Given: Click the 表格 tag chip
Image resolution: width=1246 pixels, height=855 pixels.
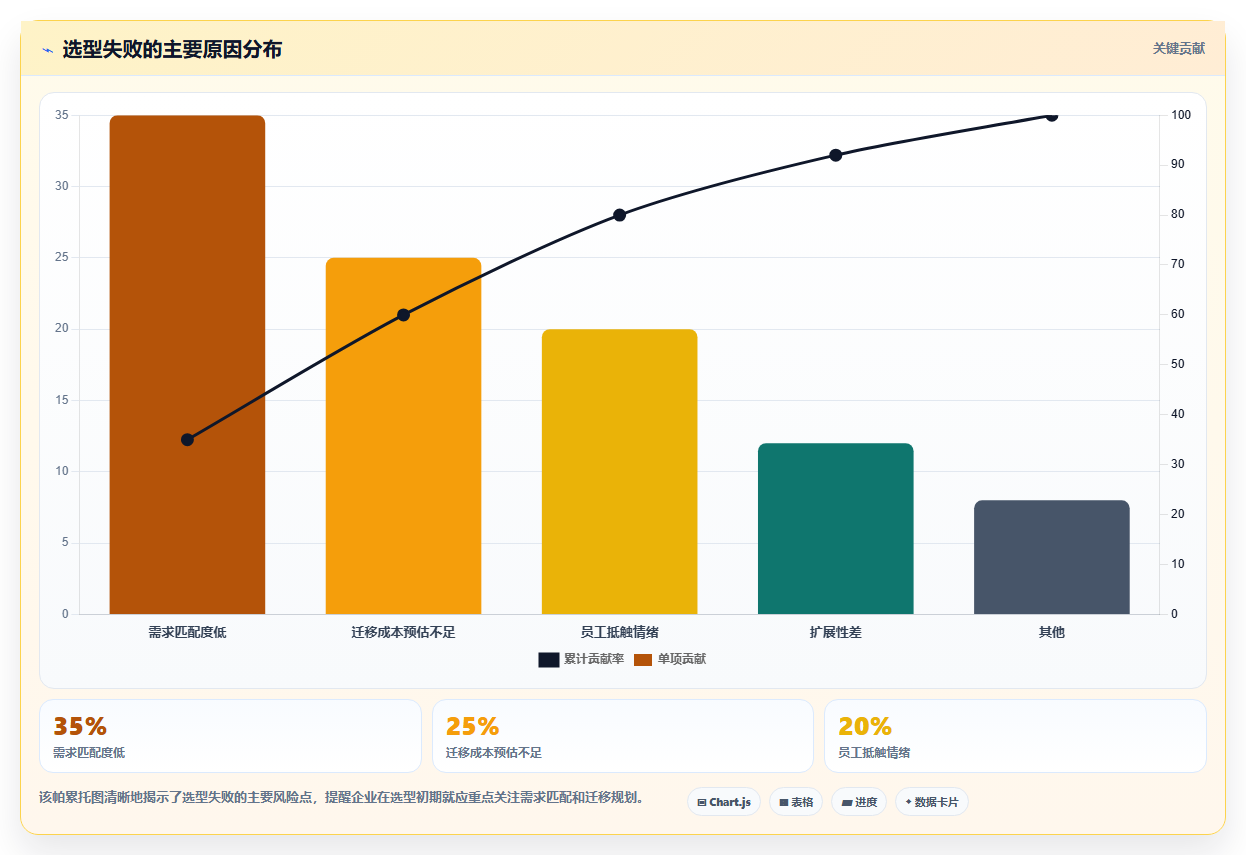Looking at the screenshot, I should click(796, 802).
